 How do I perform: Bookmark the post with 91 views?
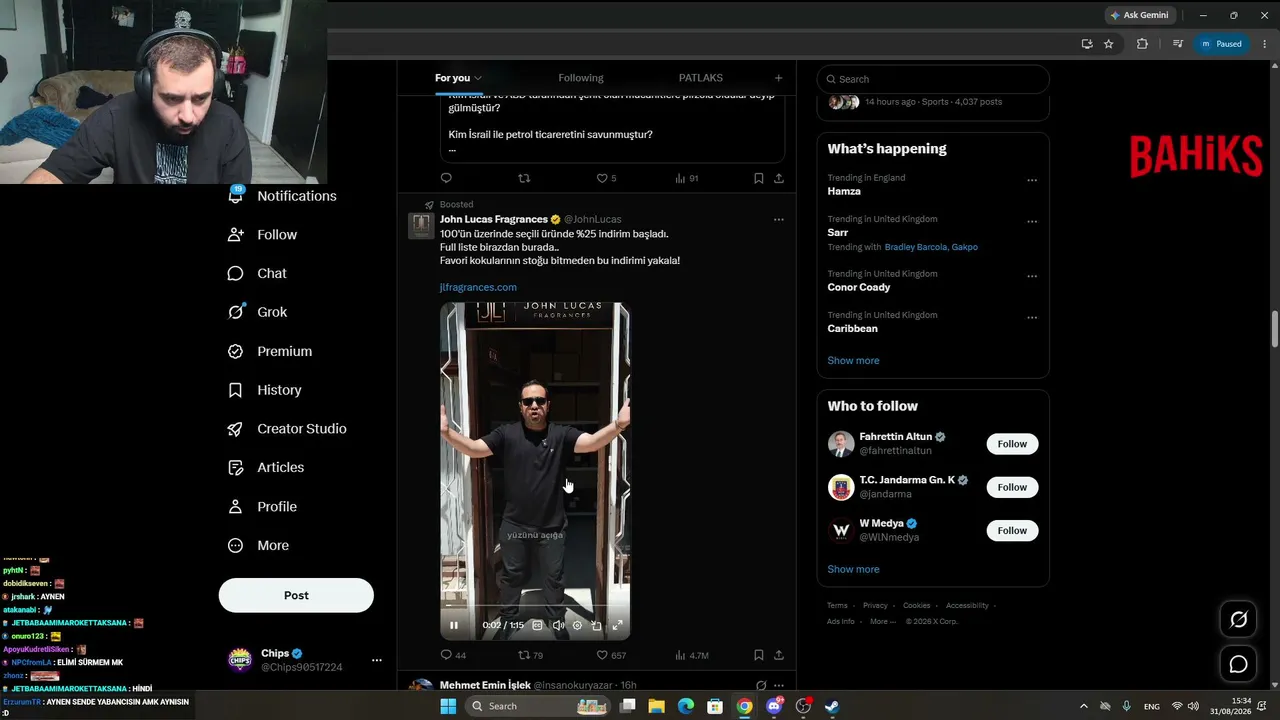pos(759,178)
